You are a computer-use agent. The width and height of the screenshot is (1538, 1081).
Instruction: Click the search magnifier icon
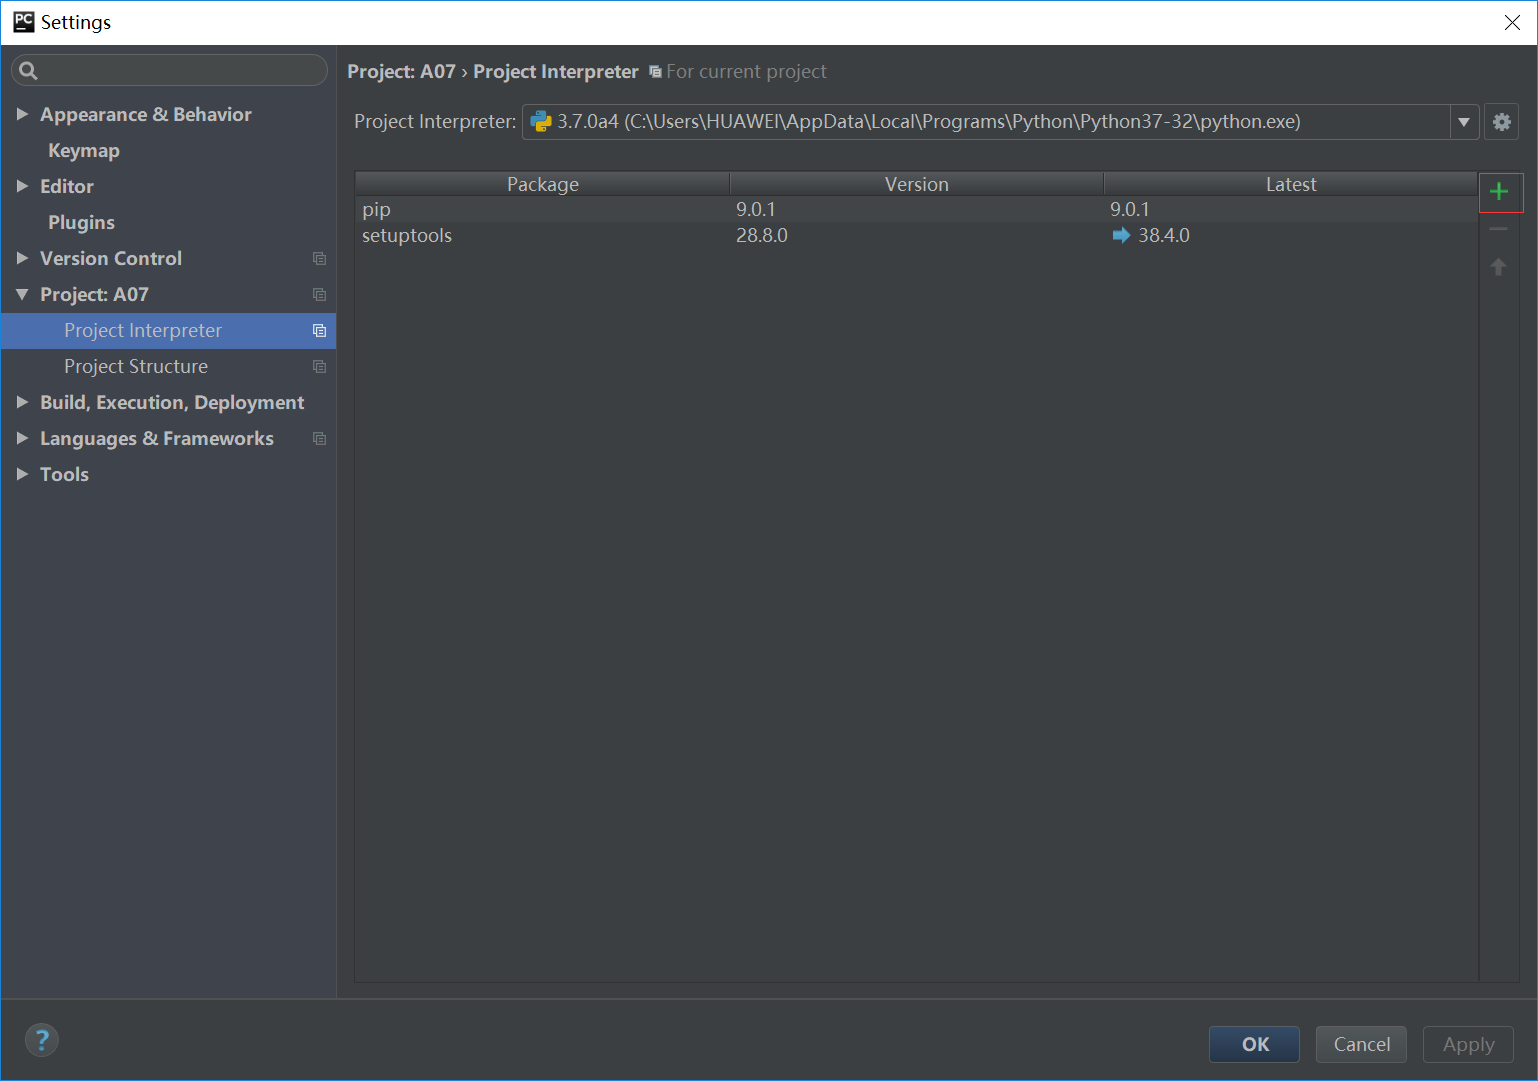pyautogui.click(x=28, y=70)
